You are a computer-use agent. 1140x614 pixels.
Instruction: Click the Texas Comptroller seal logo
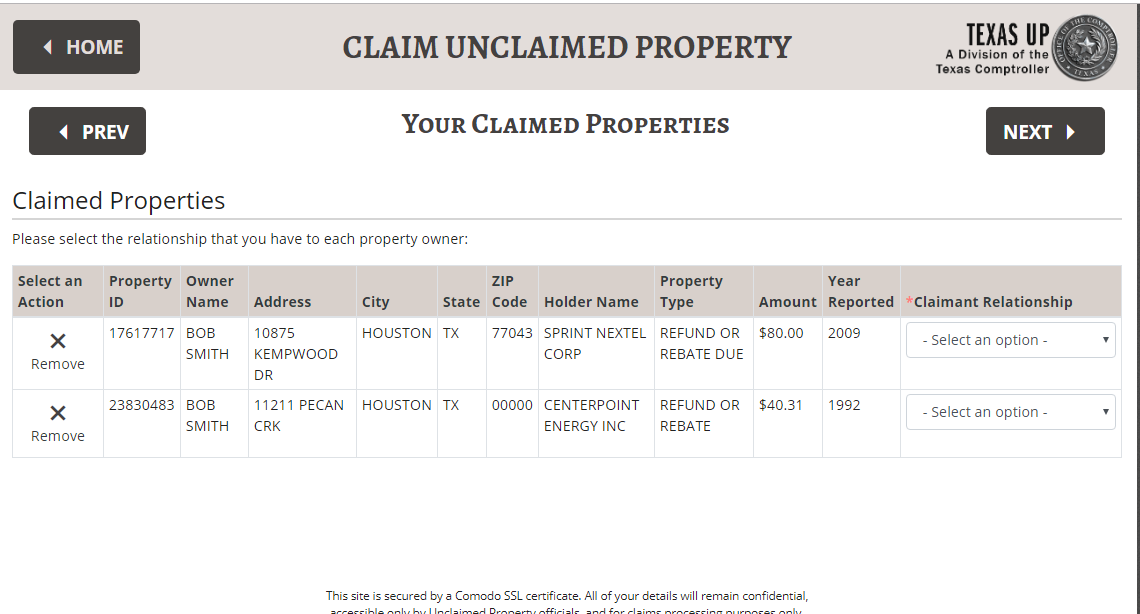(1088, 46)
